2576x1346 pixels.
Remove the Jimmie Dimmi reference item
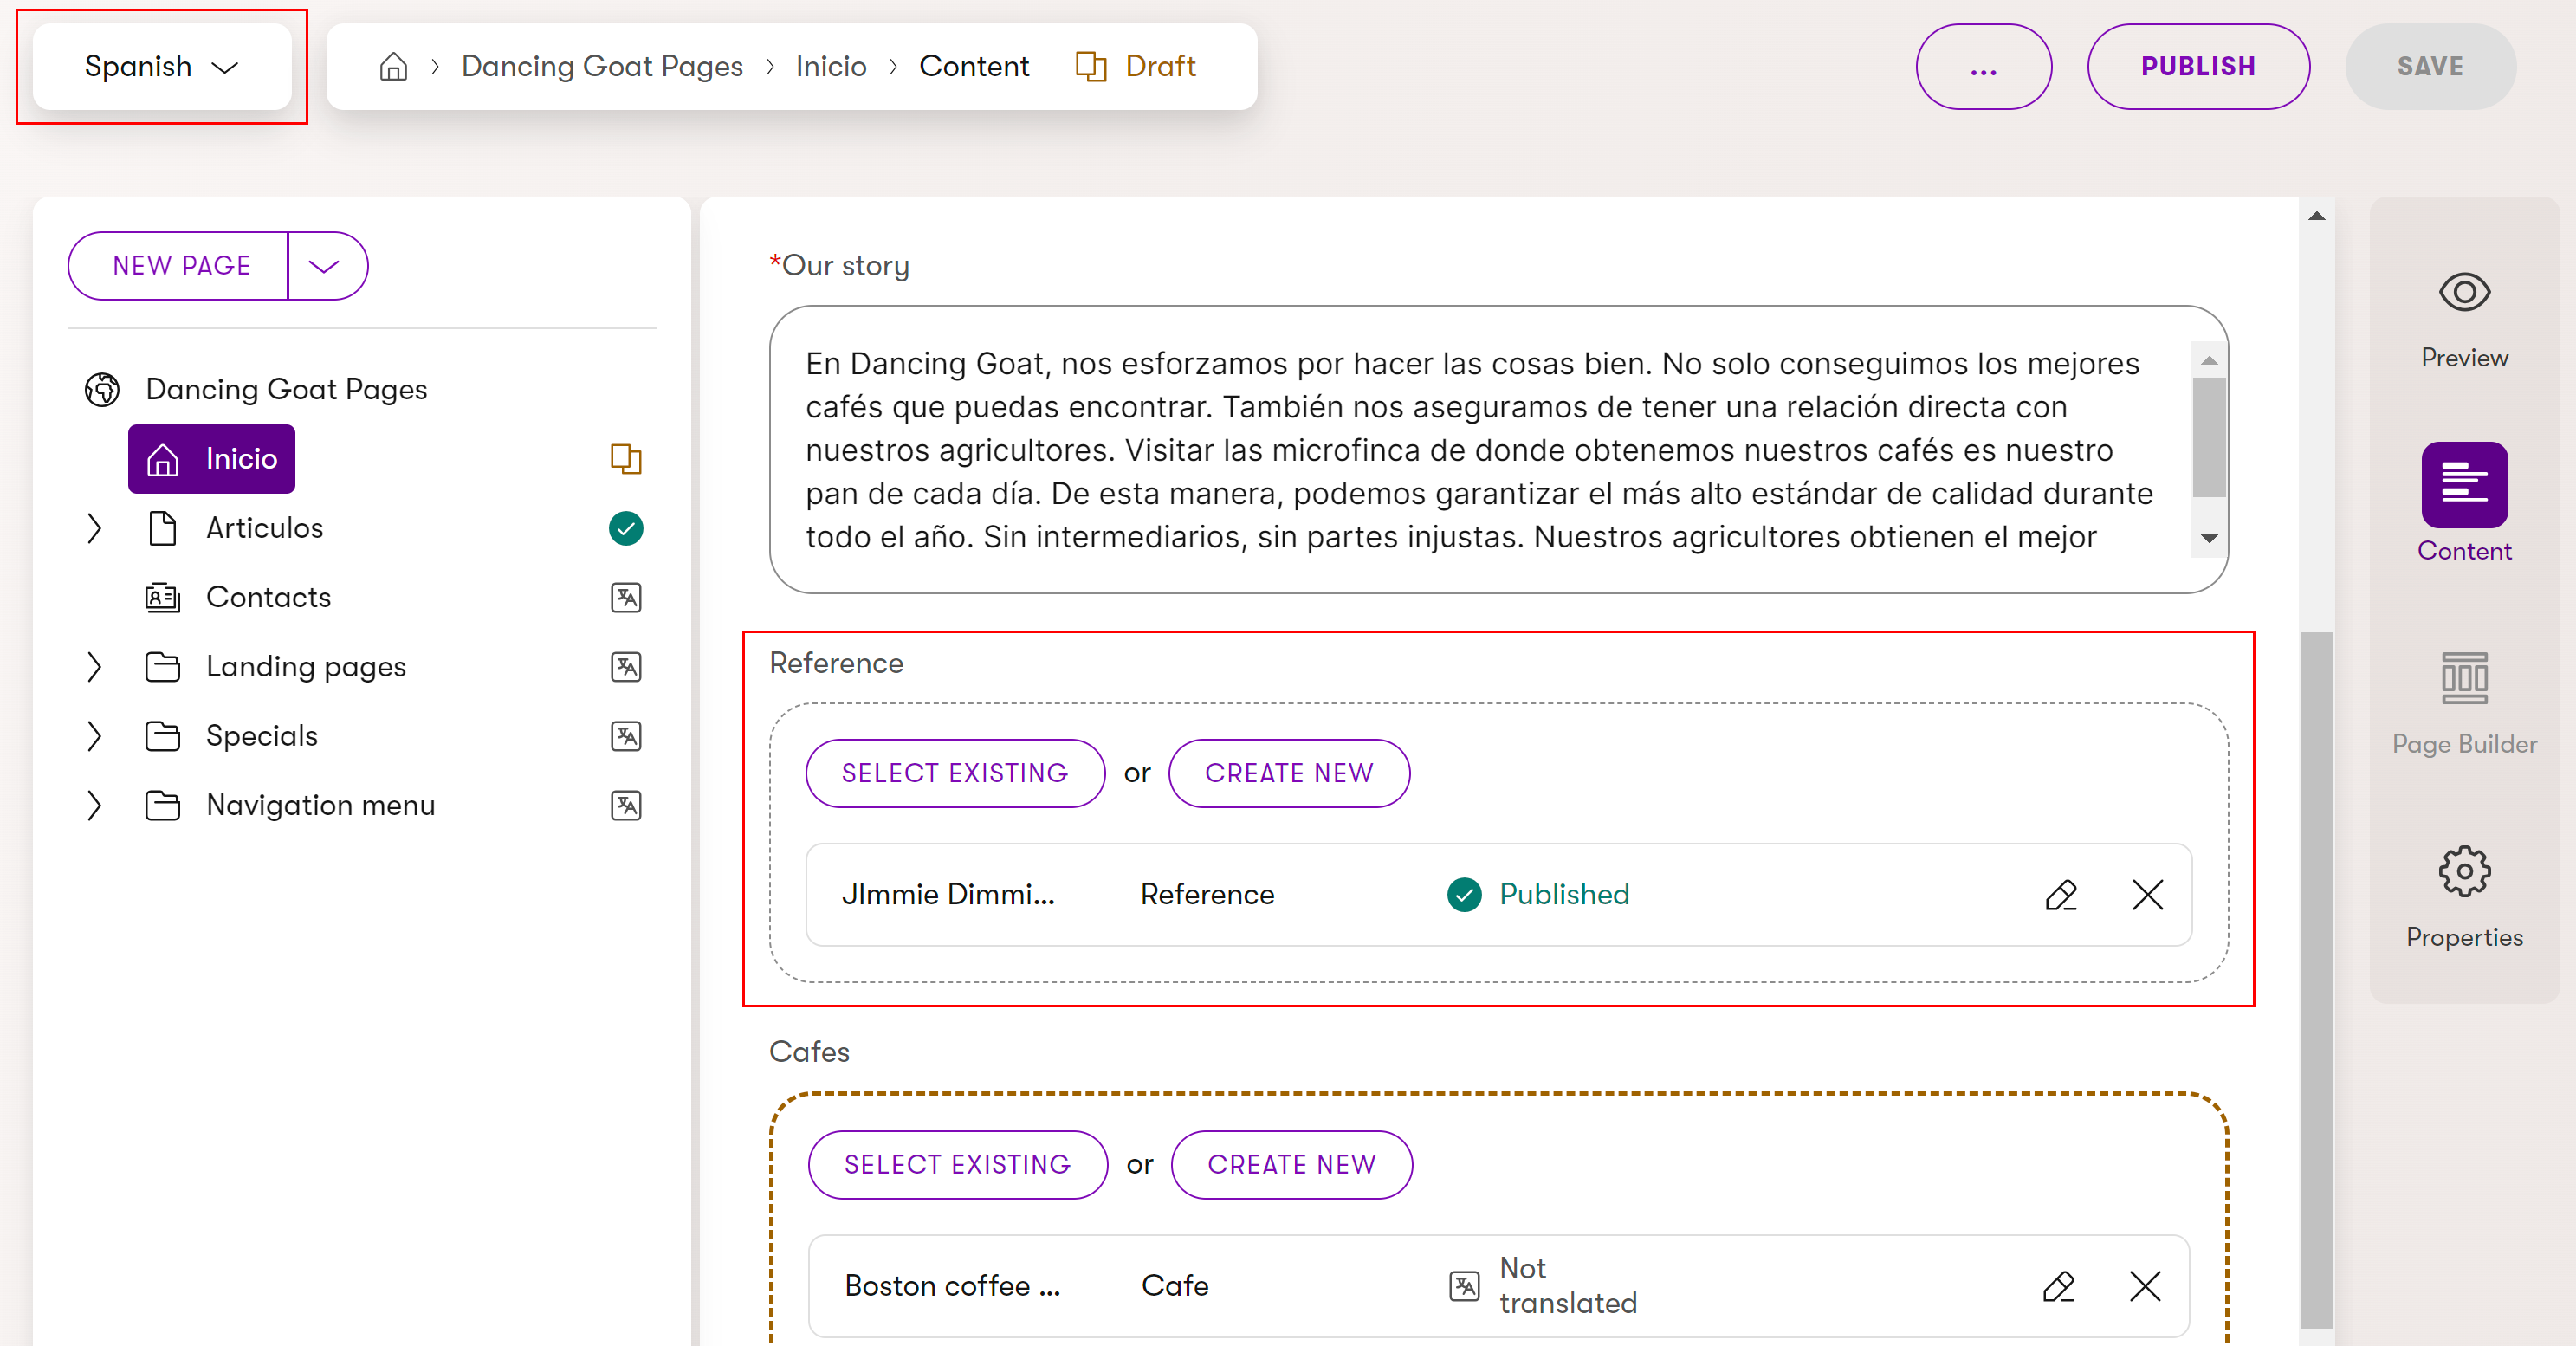click(x=2147, y=894)
